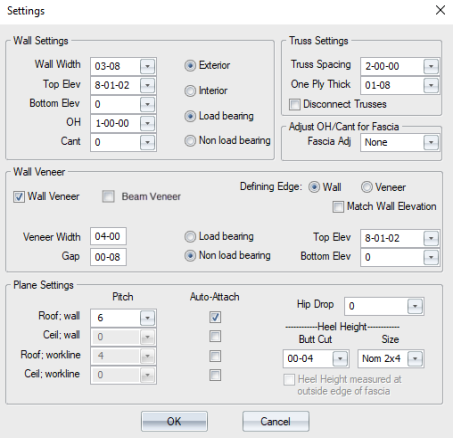Enable the Disconnect Trusses checkbox

tap(295, 104)
